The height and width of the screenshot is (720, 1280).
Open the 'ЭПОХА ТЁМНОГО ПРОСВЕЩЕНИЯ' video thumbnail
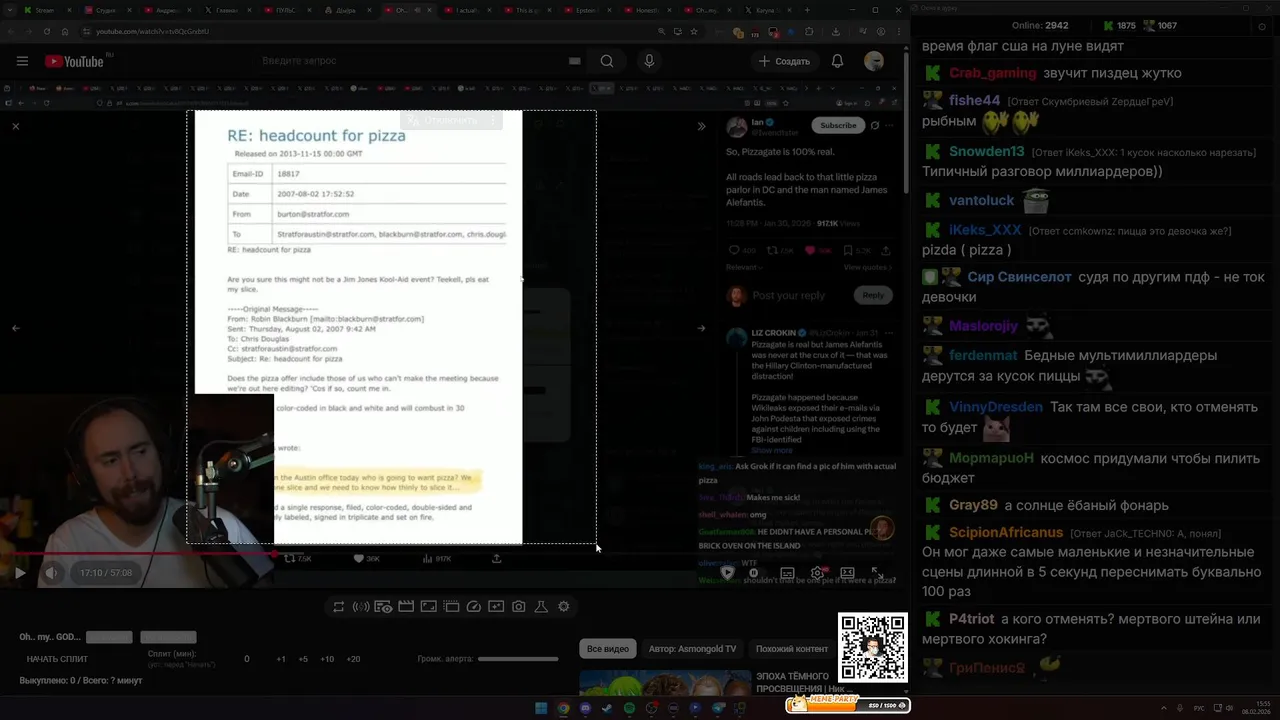coord(665,682)
